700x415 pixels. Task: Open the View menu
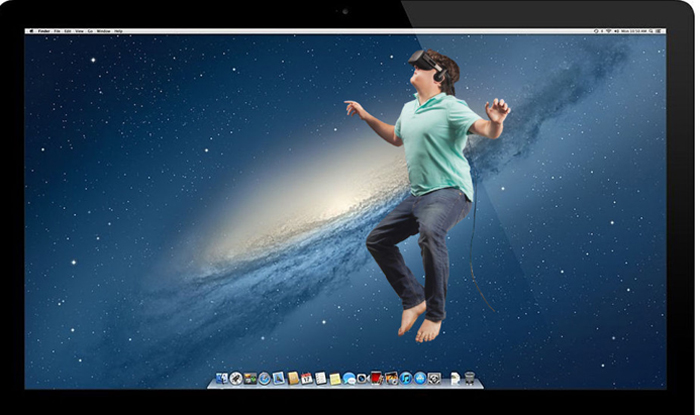pyautogui.click(x=80, y=31)
